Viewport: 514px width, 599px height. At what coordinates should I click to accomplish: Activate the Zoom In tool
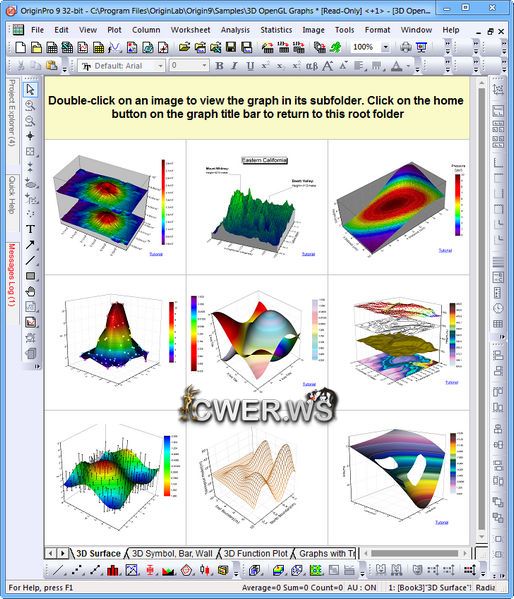(x=30, y=105)
